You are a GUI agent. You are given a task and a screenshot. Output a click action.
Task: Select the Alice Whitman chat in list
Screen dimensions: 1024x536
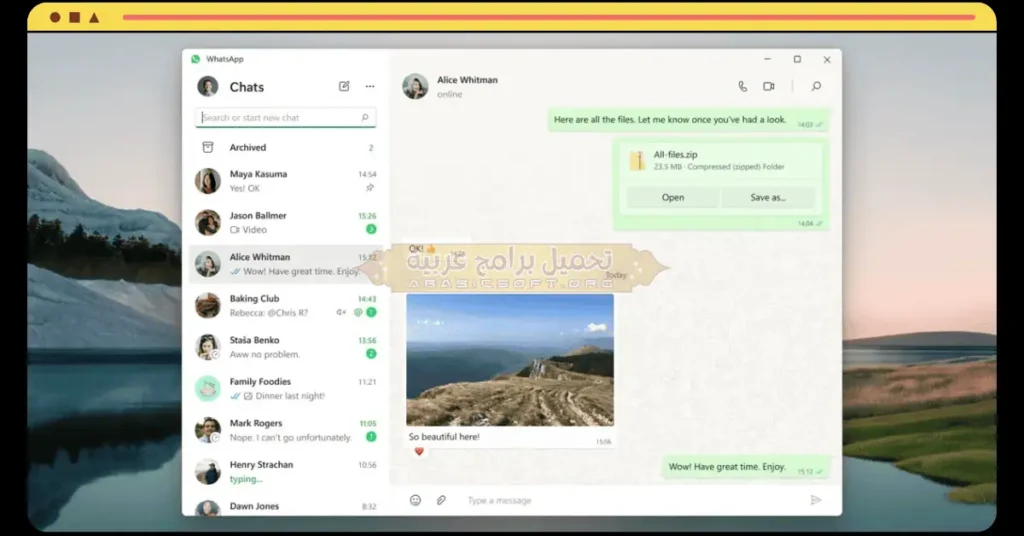pos(285,264)
